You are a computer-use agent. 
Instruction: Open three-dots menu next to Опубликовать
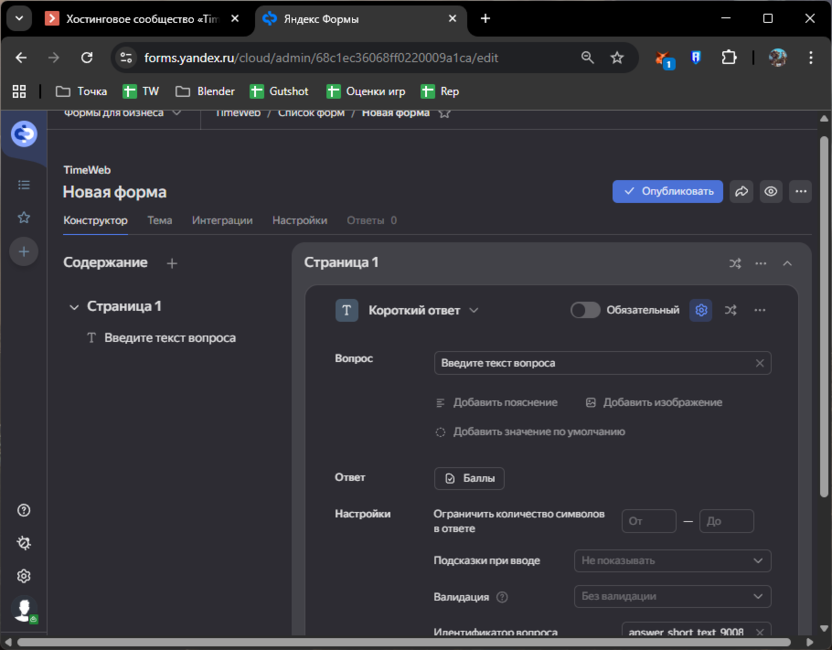(x=799, y=191)
